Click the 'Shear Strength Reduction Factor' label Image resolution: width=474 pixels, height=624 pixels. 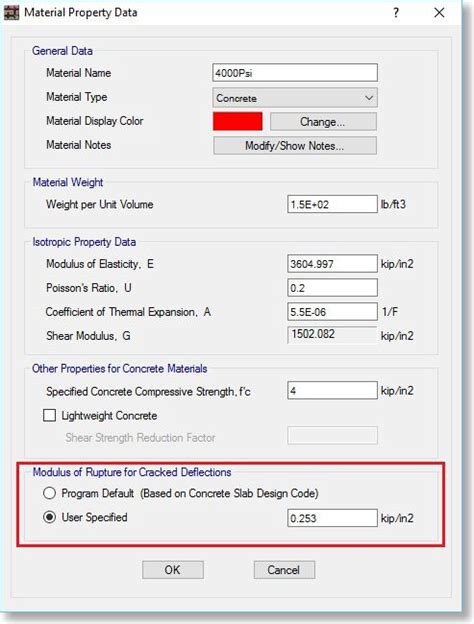coord(140,438)
